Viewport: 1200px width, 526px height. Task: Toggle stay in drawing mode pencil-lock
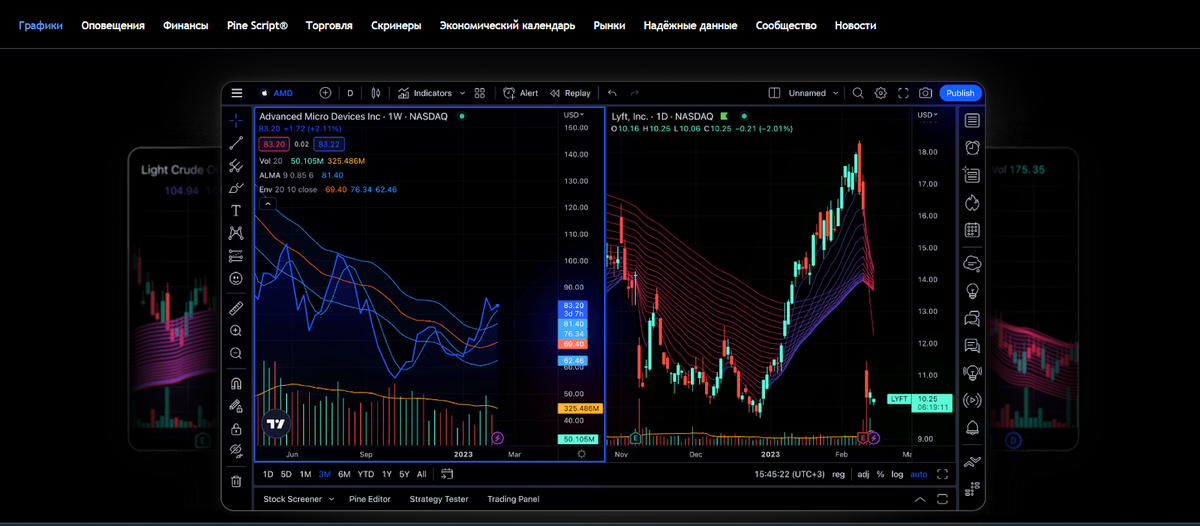pos(236,406)
